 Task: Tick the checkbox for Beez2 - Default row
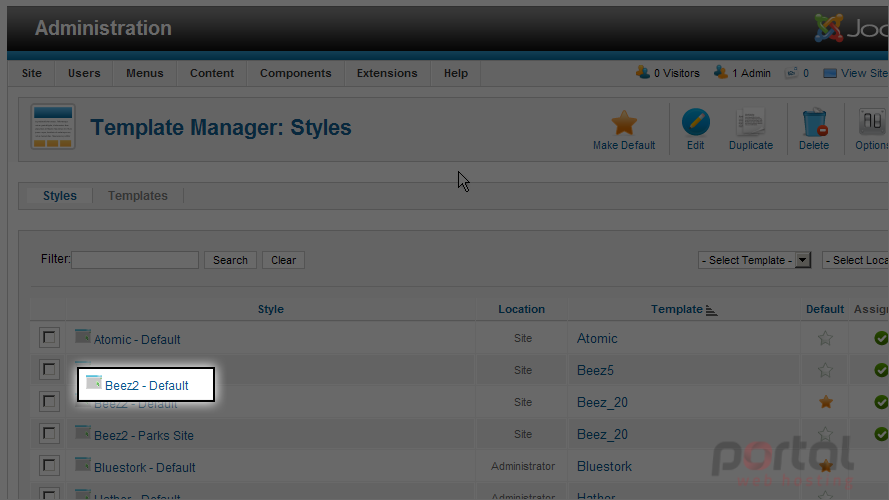click(49, 401)
